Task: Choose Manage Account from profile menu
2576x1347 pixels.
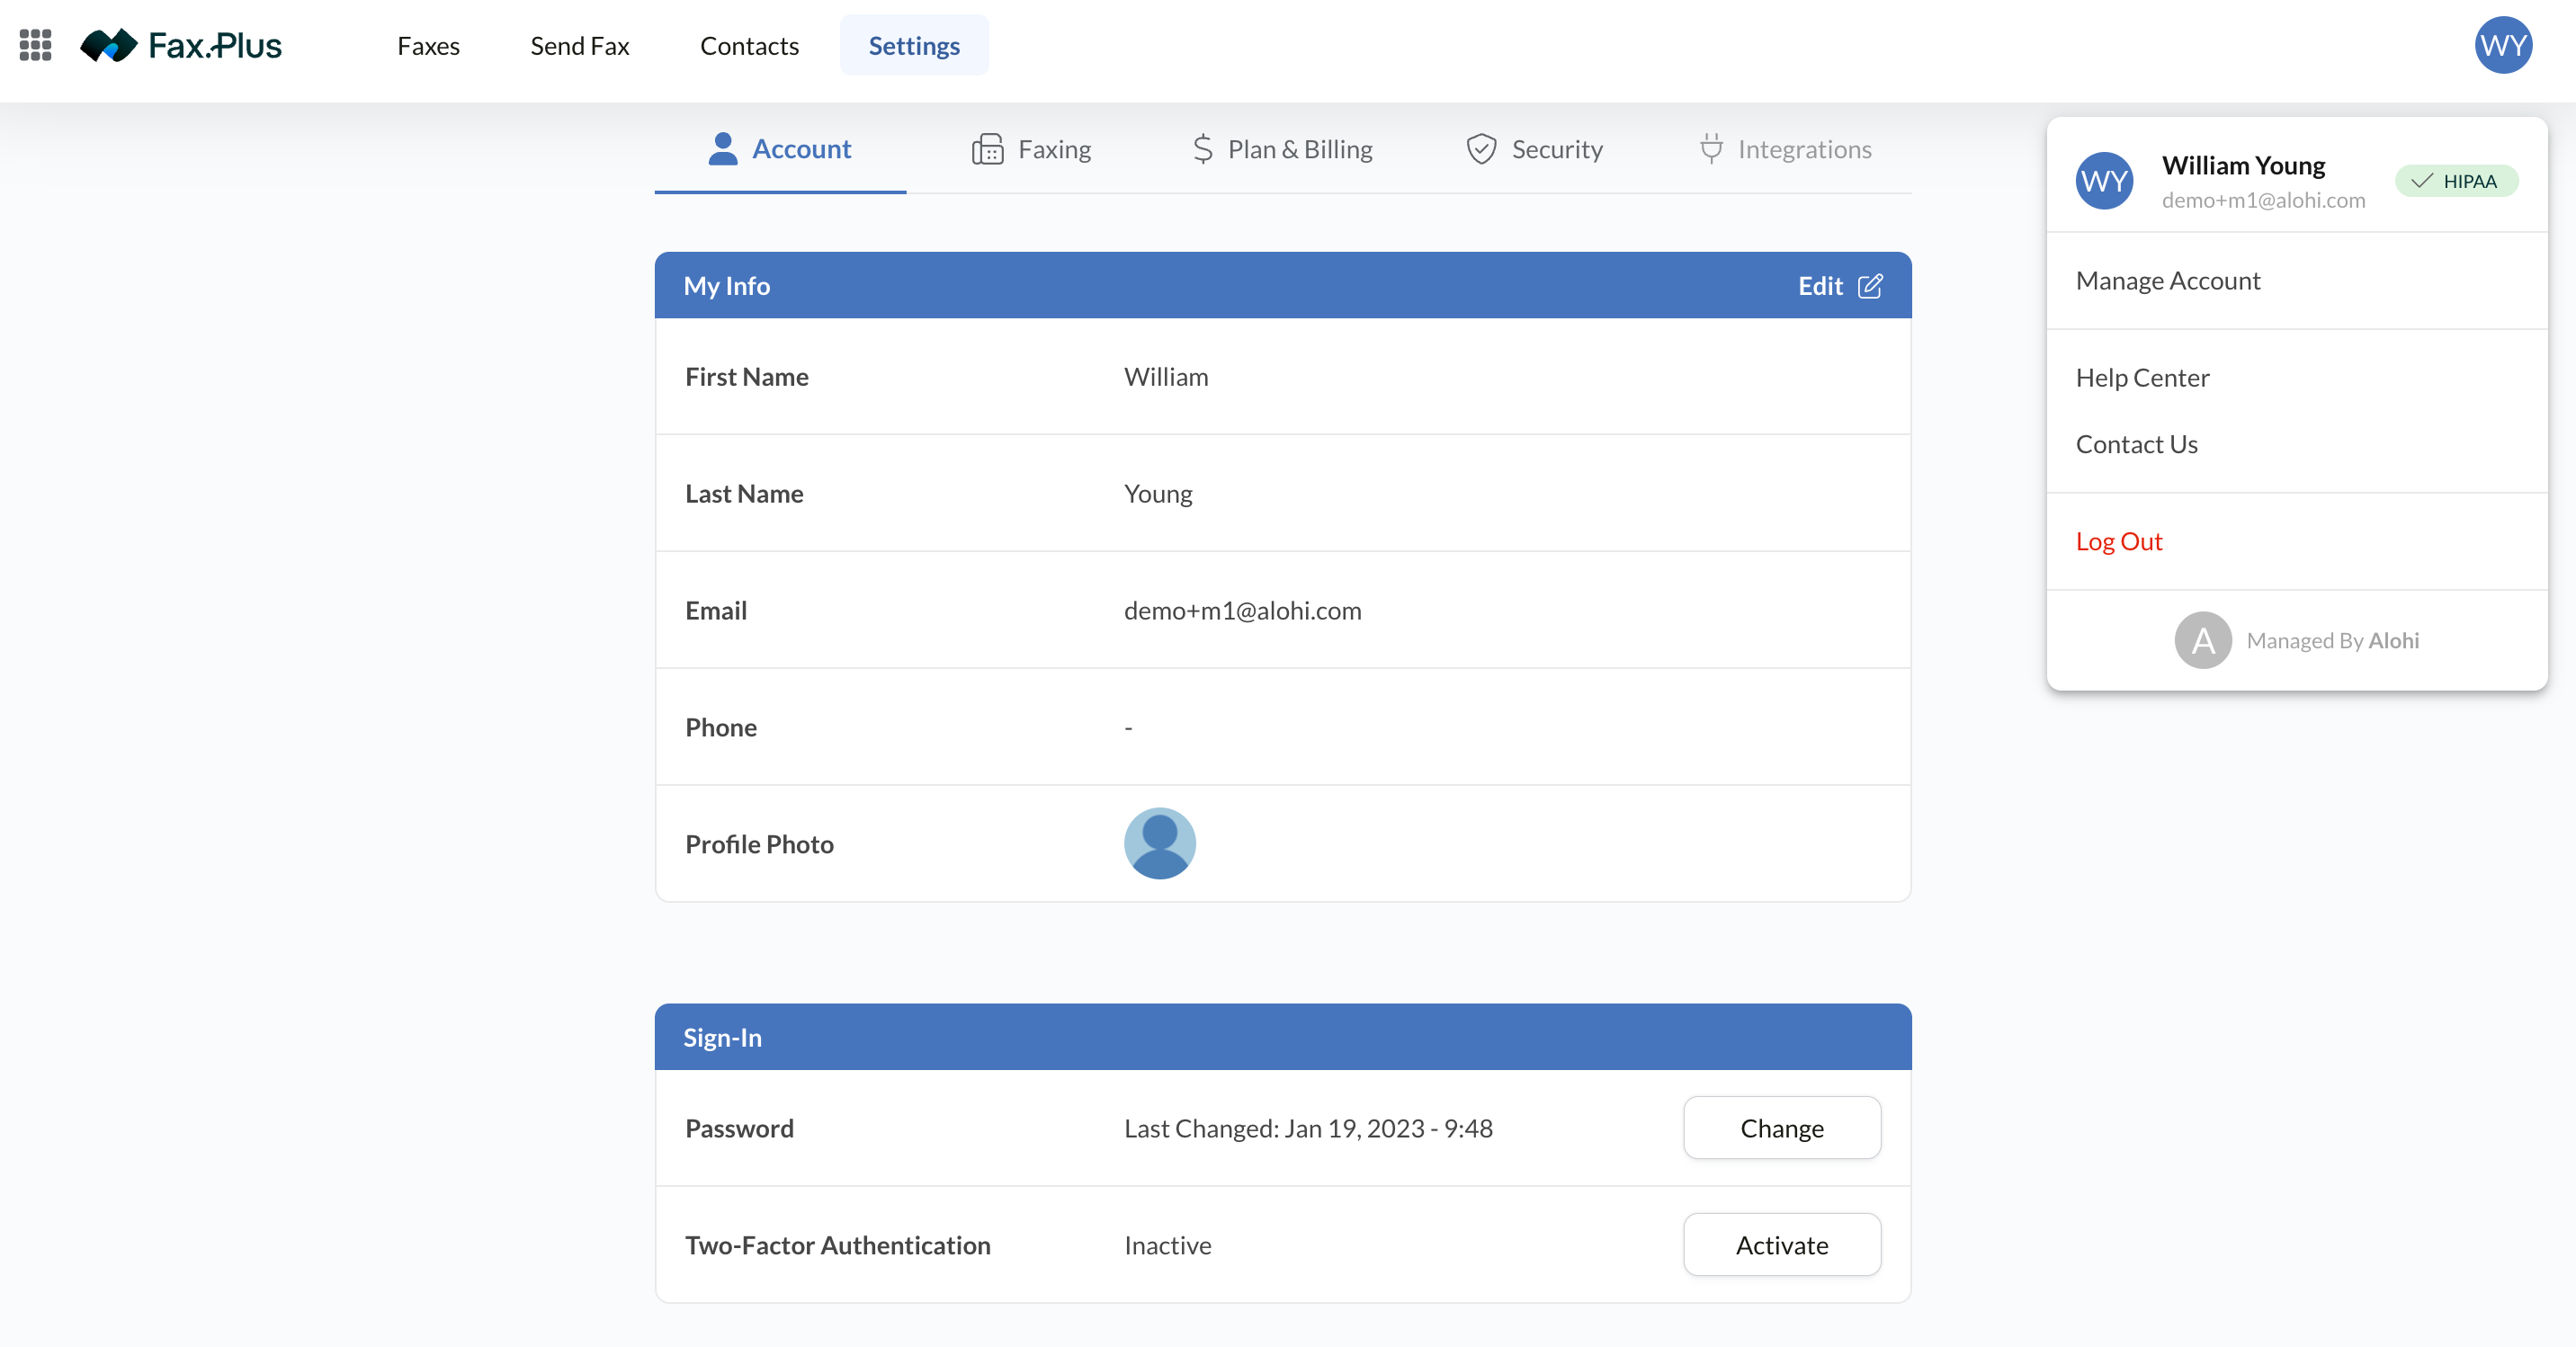Action: [2167, 281]
